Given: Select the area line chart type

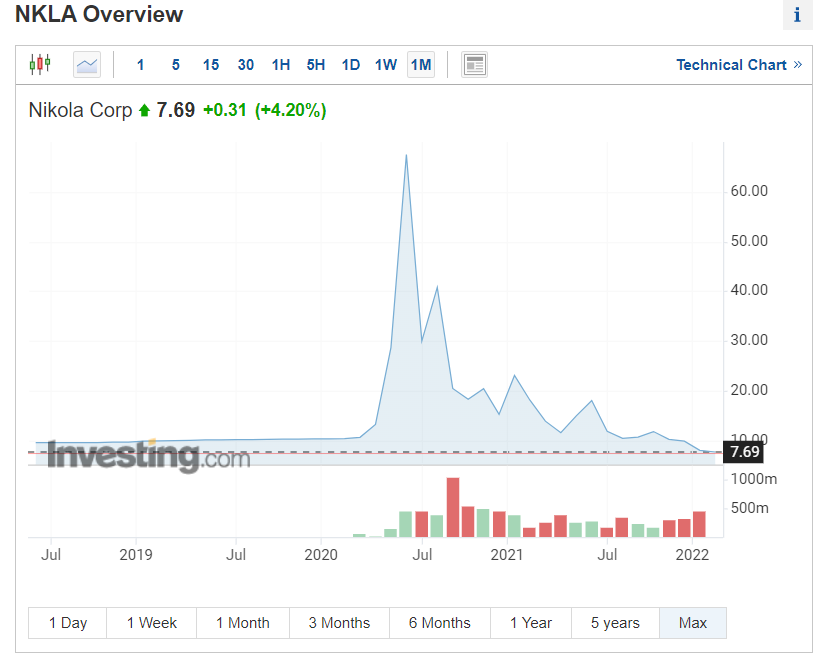Looking at the screenshot, I should pyautogui.click(x=86, y=65).
